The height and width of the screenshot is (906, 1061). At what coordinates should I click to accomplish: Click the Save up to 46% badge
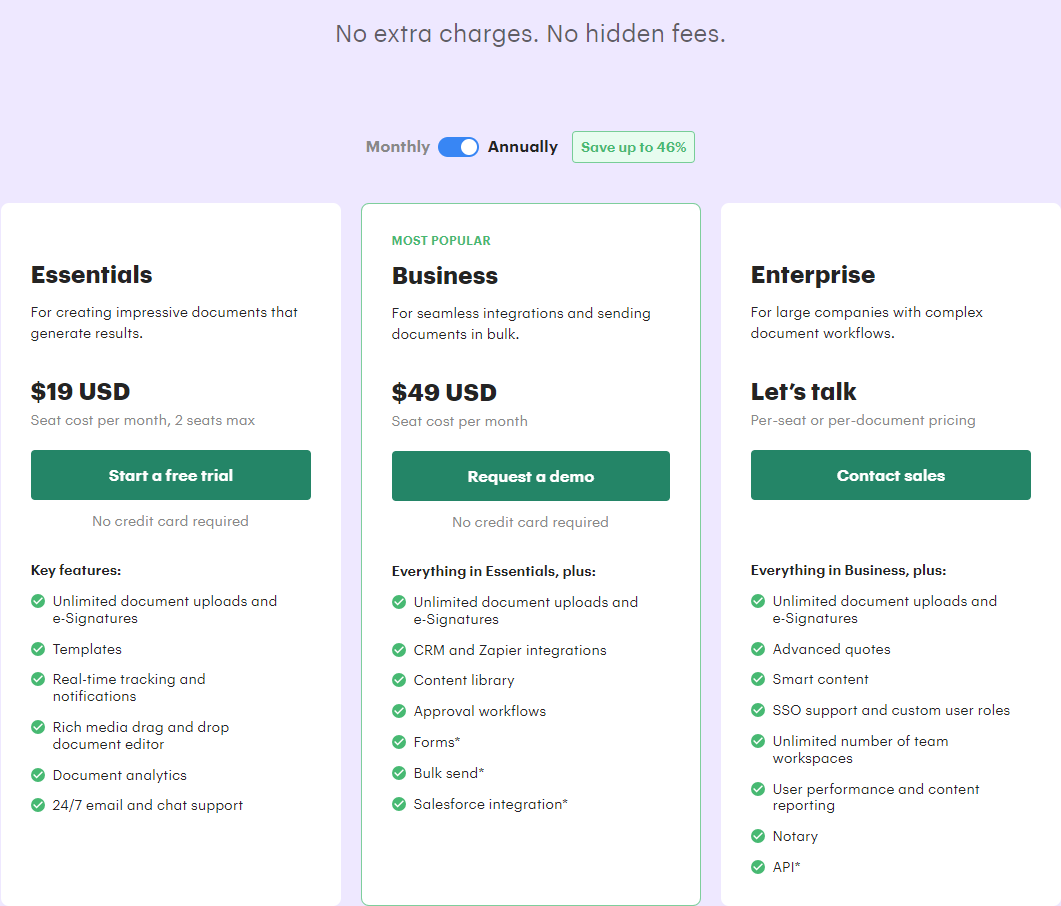pyautogui.click(x=633, y=146)
